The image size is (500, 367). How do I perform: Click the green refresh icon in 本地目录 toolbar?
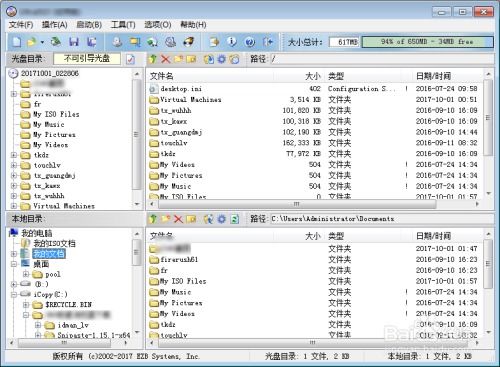(235, 219)
